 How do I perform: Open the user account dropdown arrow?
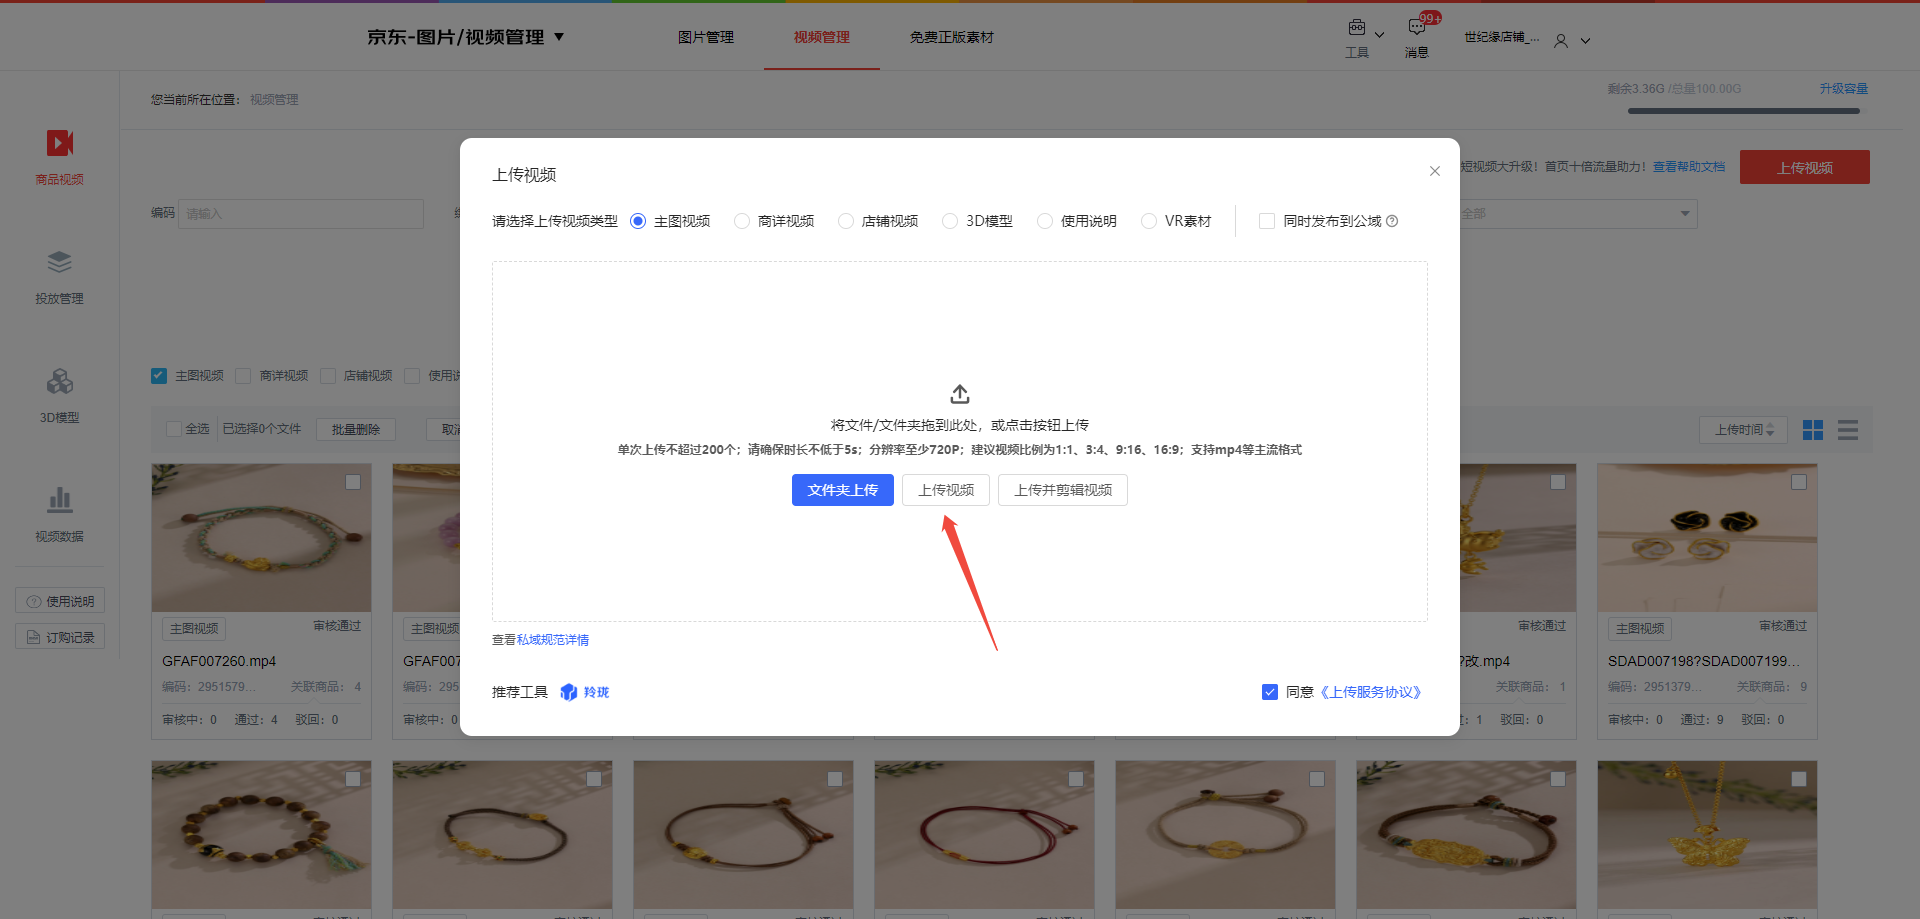click(1585, 41)
